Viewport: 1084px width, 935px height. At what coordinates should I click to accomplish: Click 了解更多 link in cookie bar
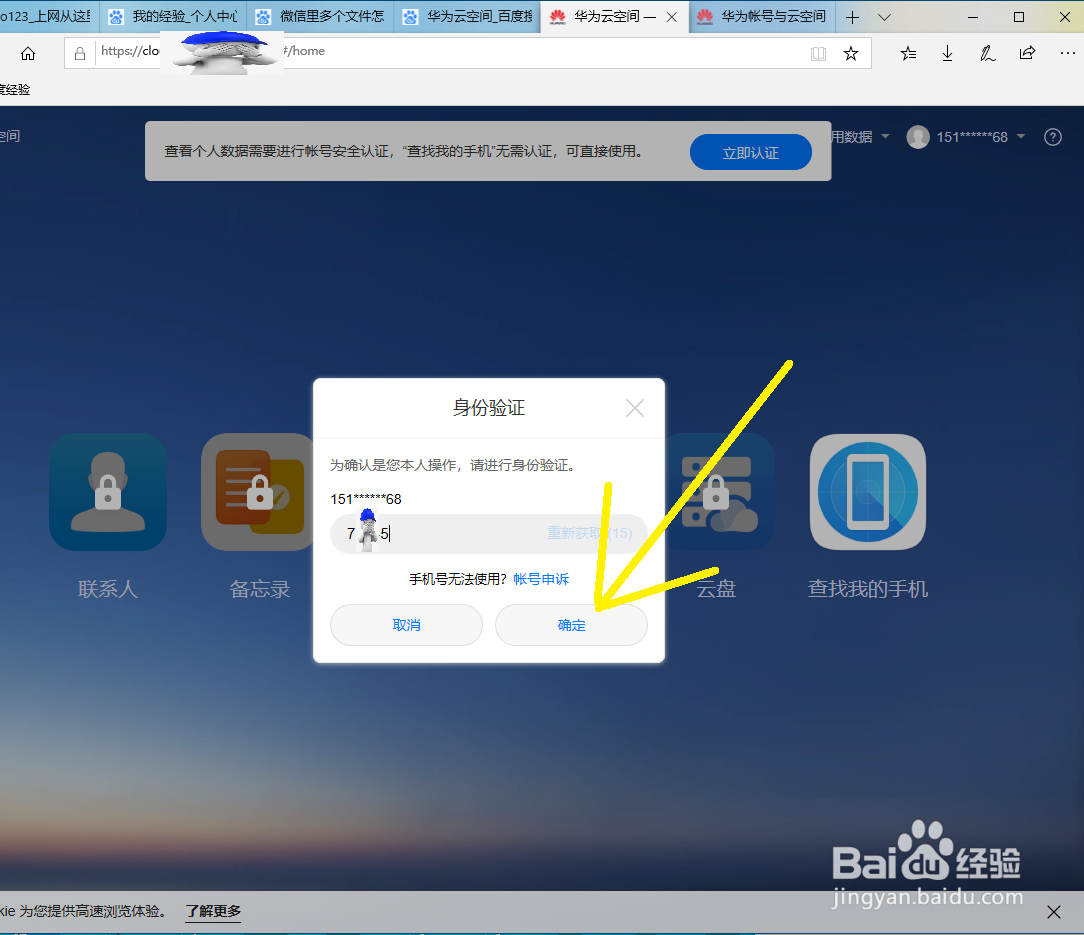(213, 911)
